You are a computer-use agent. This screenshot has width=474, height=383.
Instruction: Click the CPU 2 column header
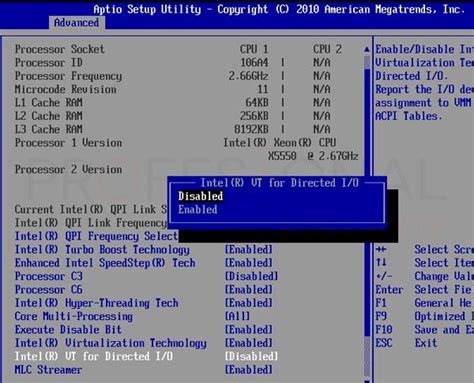coord(327,49)
